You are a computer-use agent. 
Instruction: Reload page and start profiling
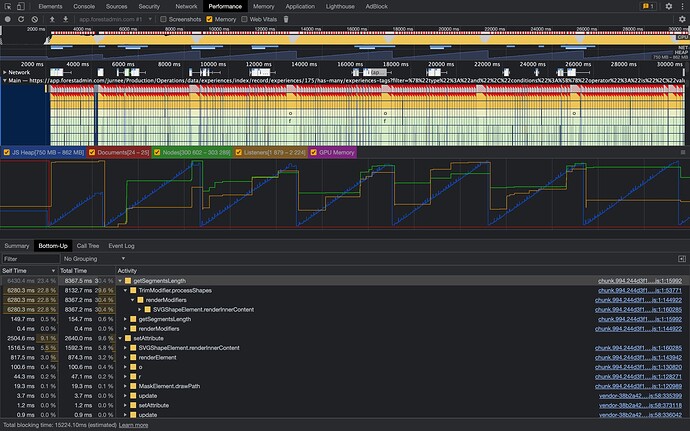tap(21, 19)
